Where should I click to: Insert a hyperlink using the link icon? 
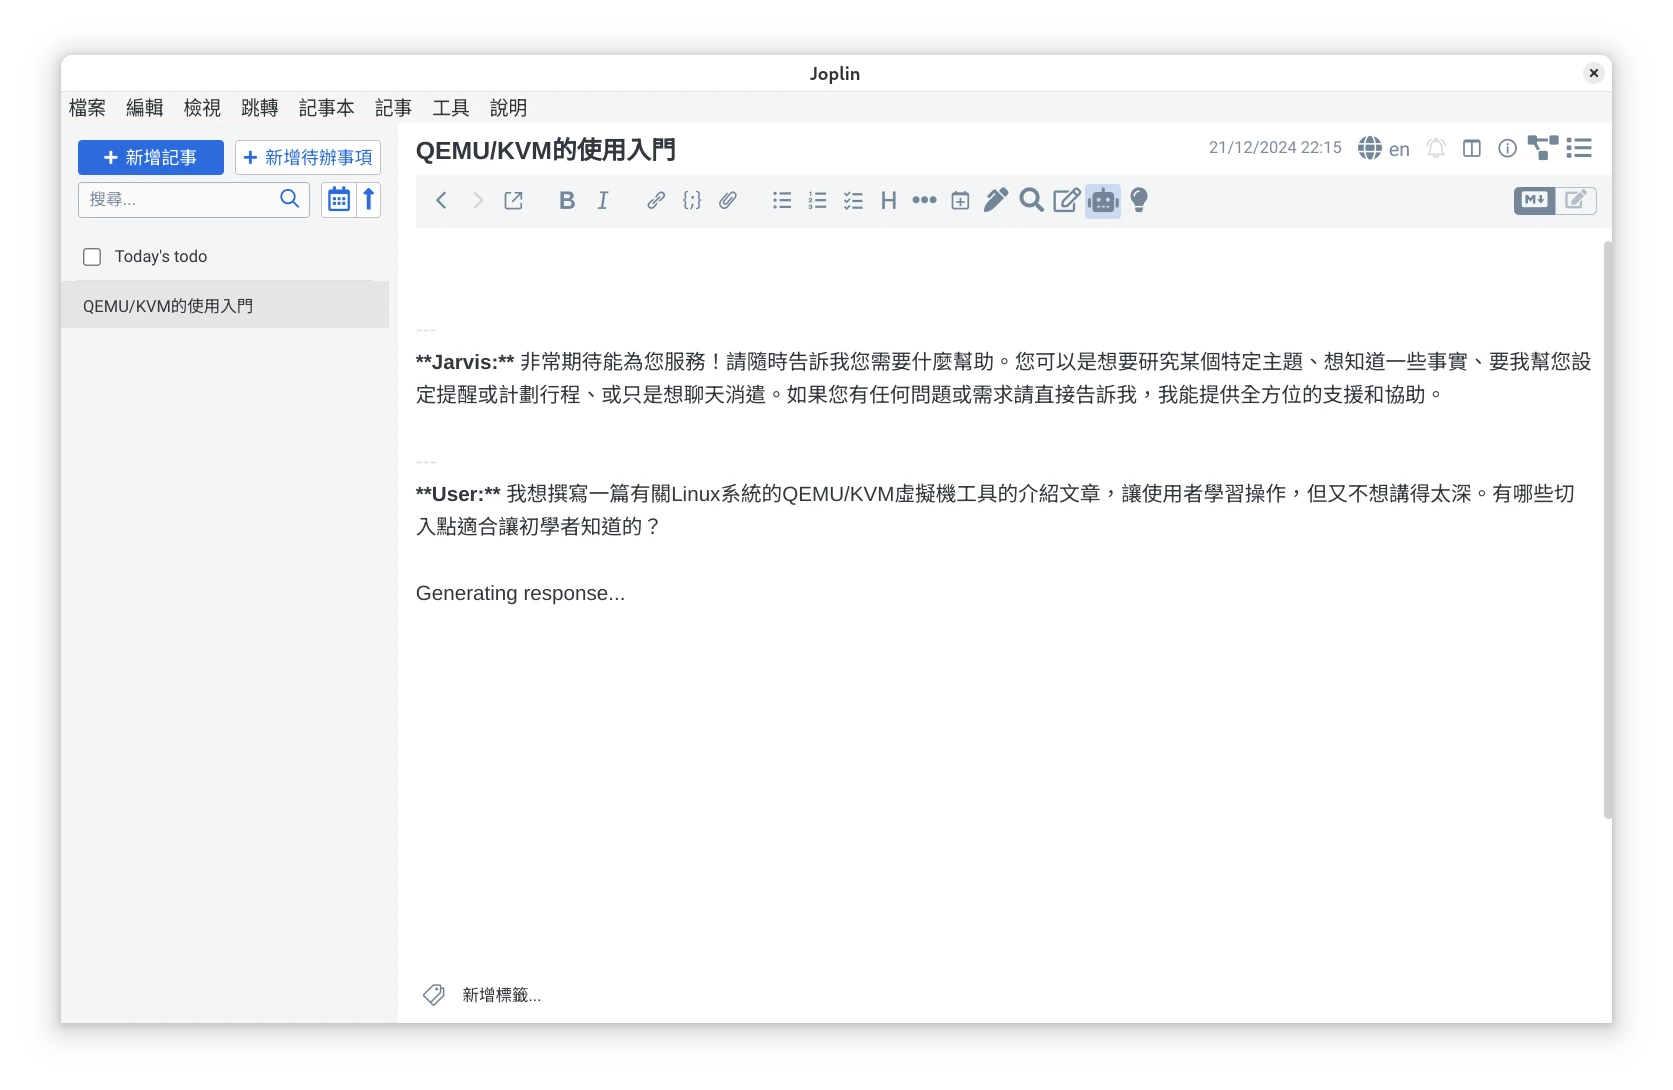656,200
